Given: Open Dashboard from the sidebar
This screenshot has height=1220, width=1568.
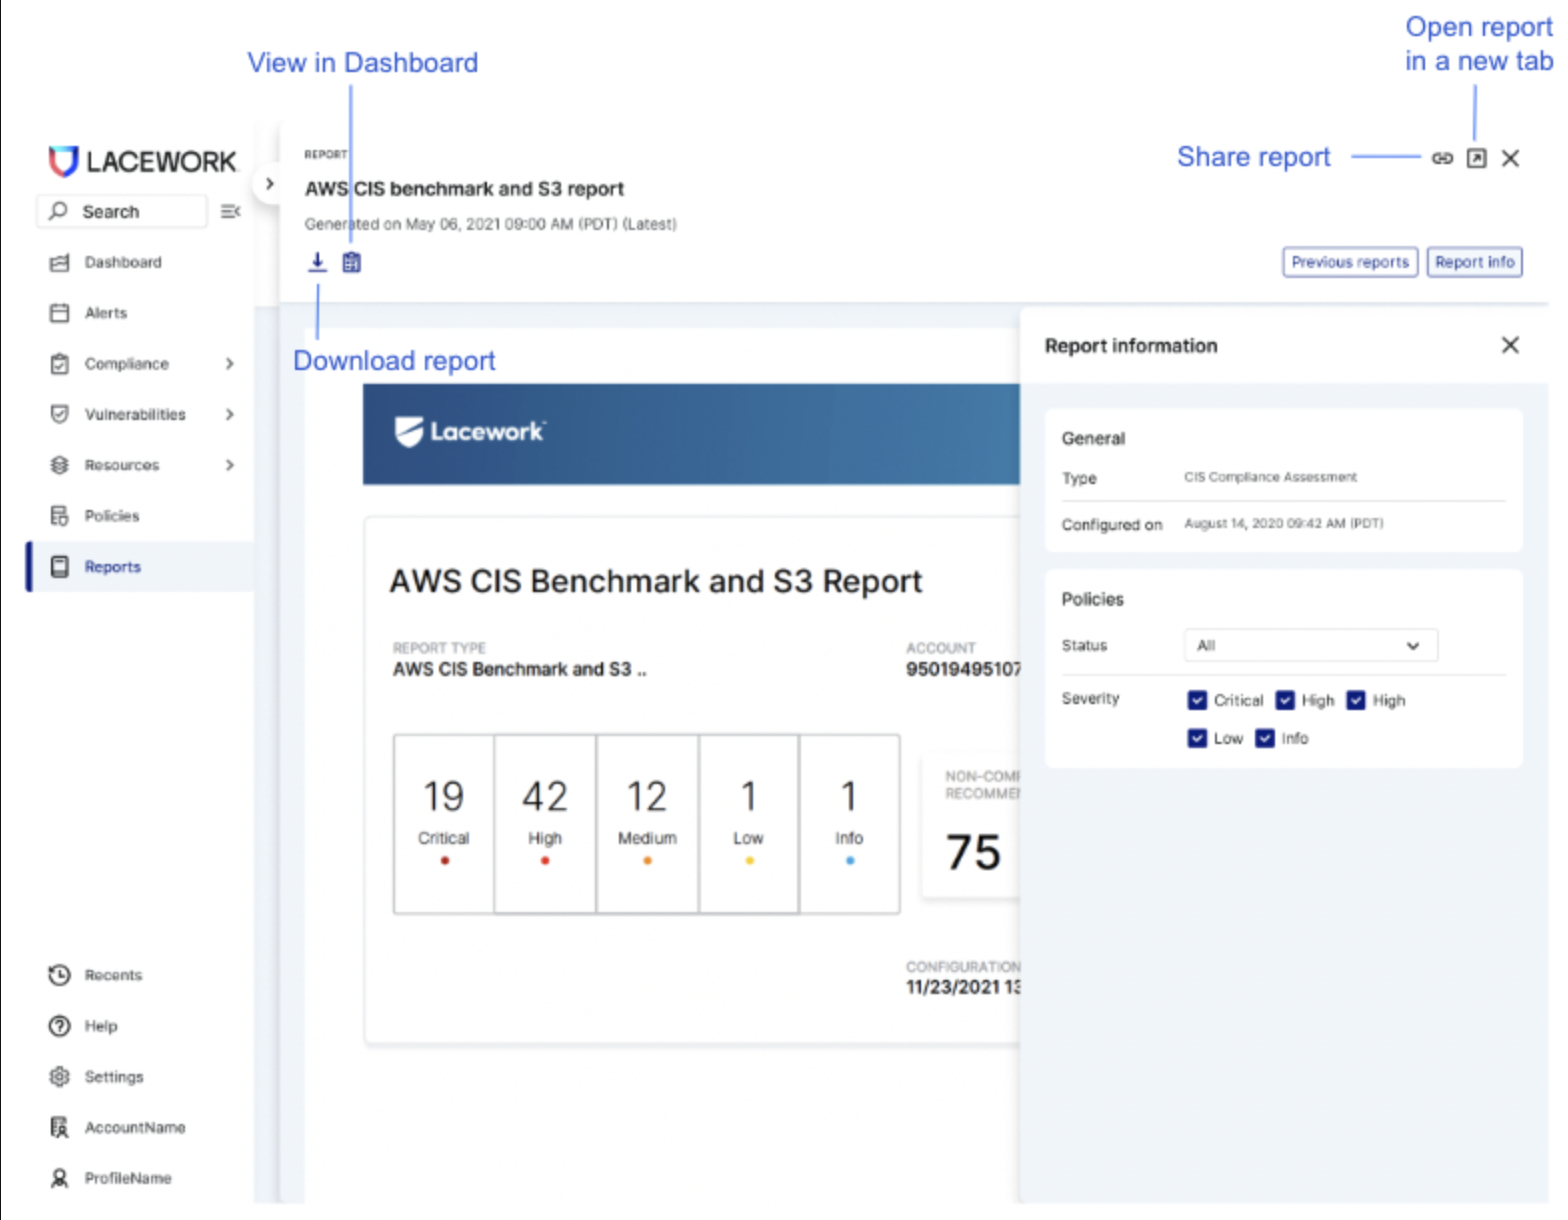Looking at the screenshot, I should pos(123,262).
